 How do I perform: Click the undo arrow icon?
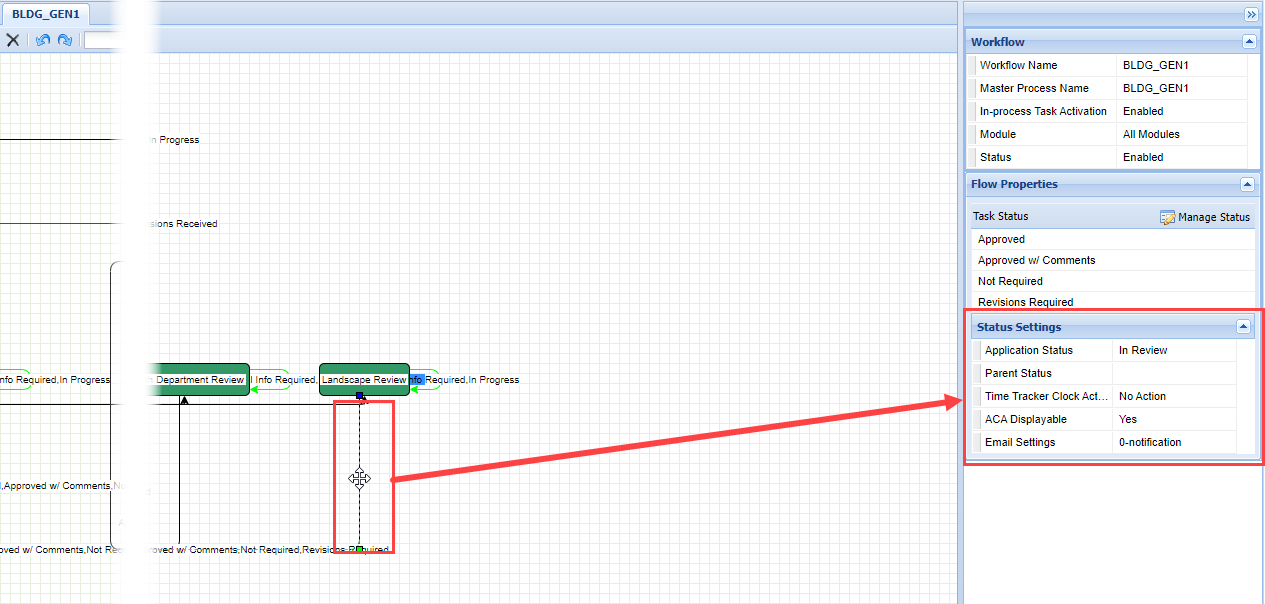tap(42, 40)
